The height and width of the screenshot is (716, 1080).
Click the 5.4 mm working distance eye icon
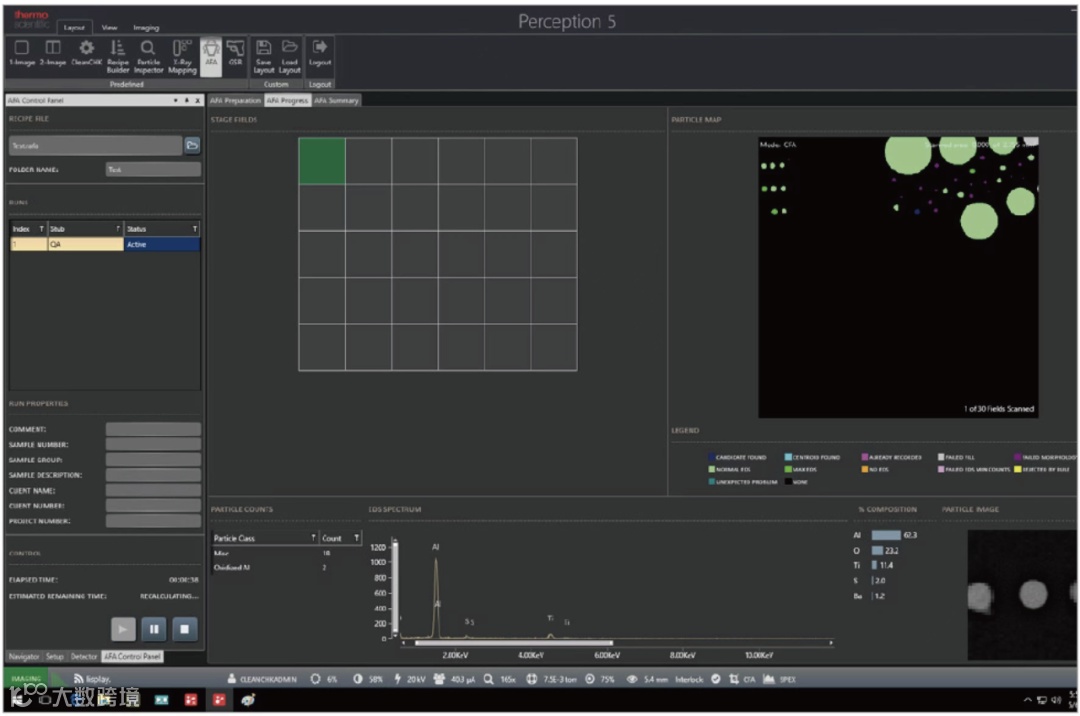click(x=631, y=679)
